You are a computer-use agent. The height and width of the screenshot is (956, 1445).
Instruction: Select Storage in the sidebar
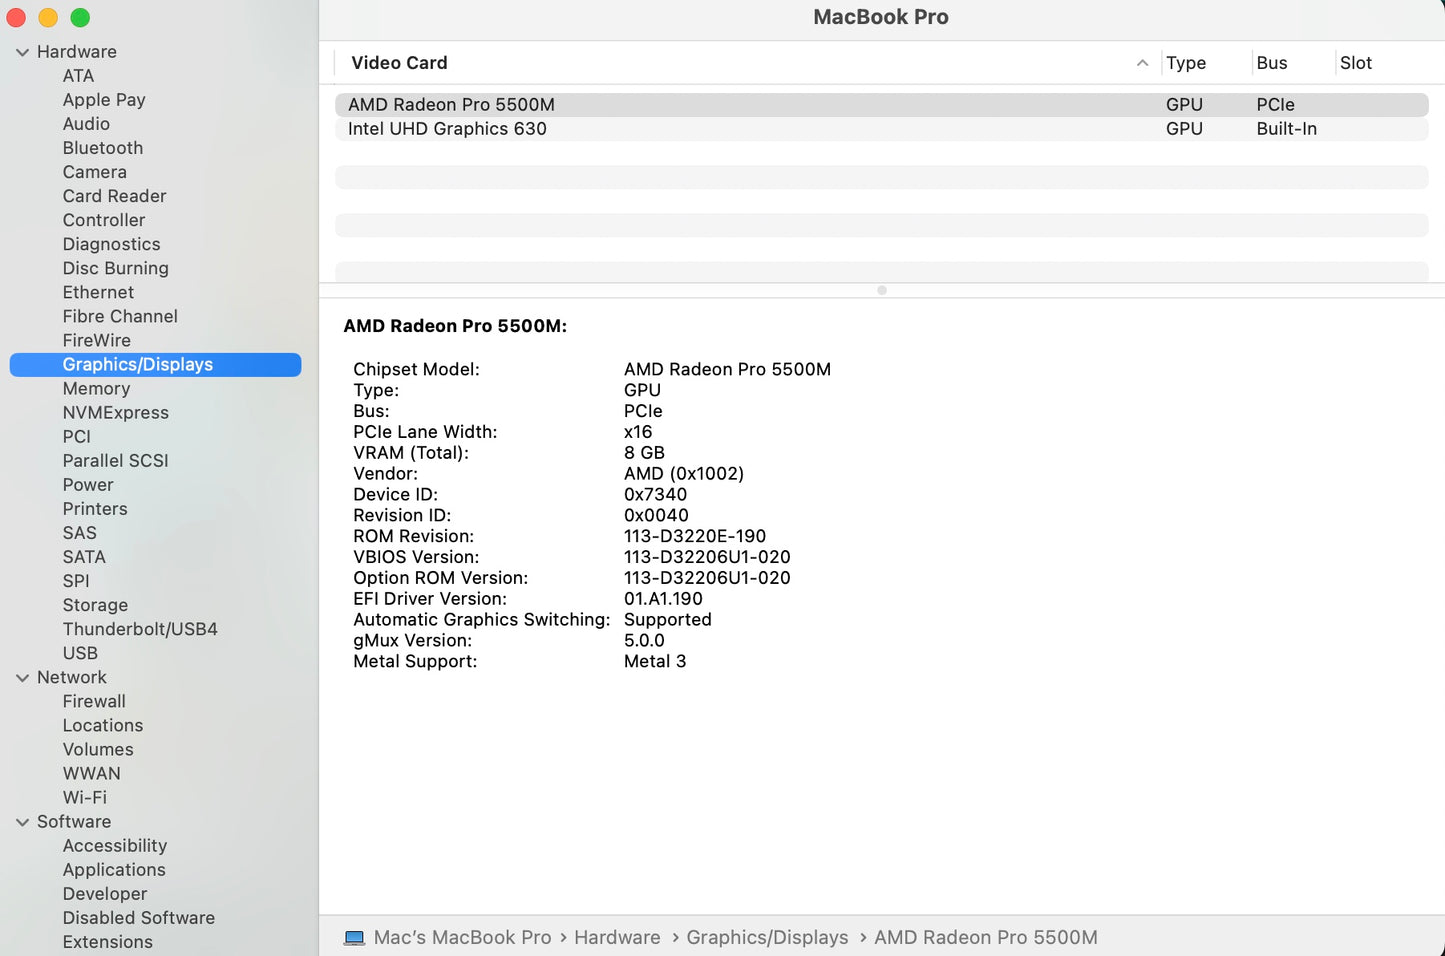point(95,605)
